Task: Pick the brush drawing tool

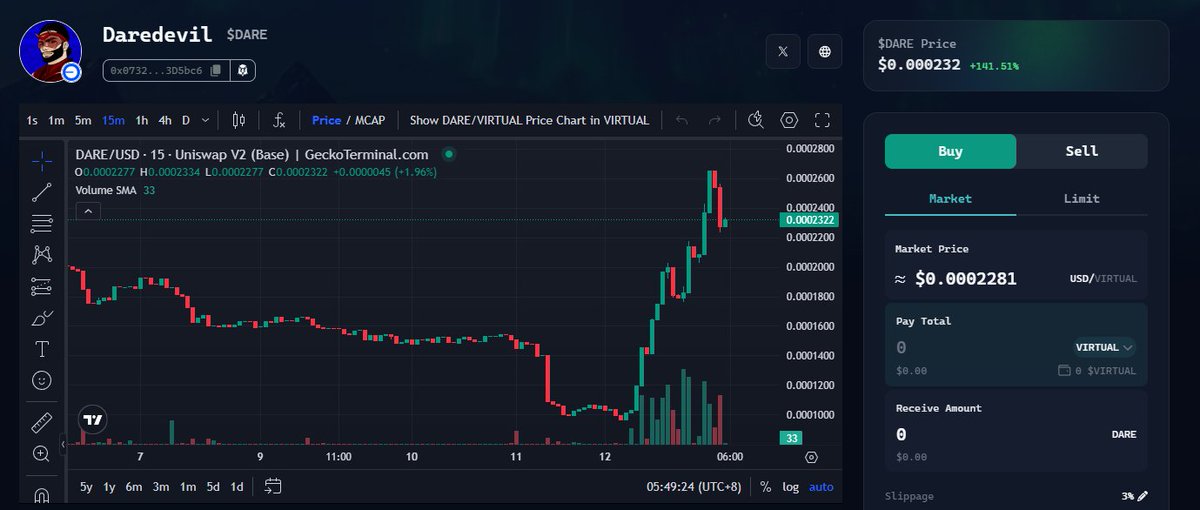Action: [42, 318]
